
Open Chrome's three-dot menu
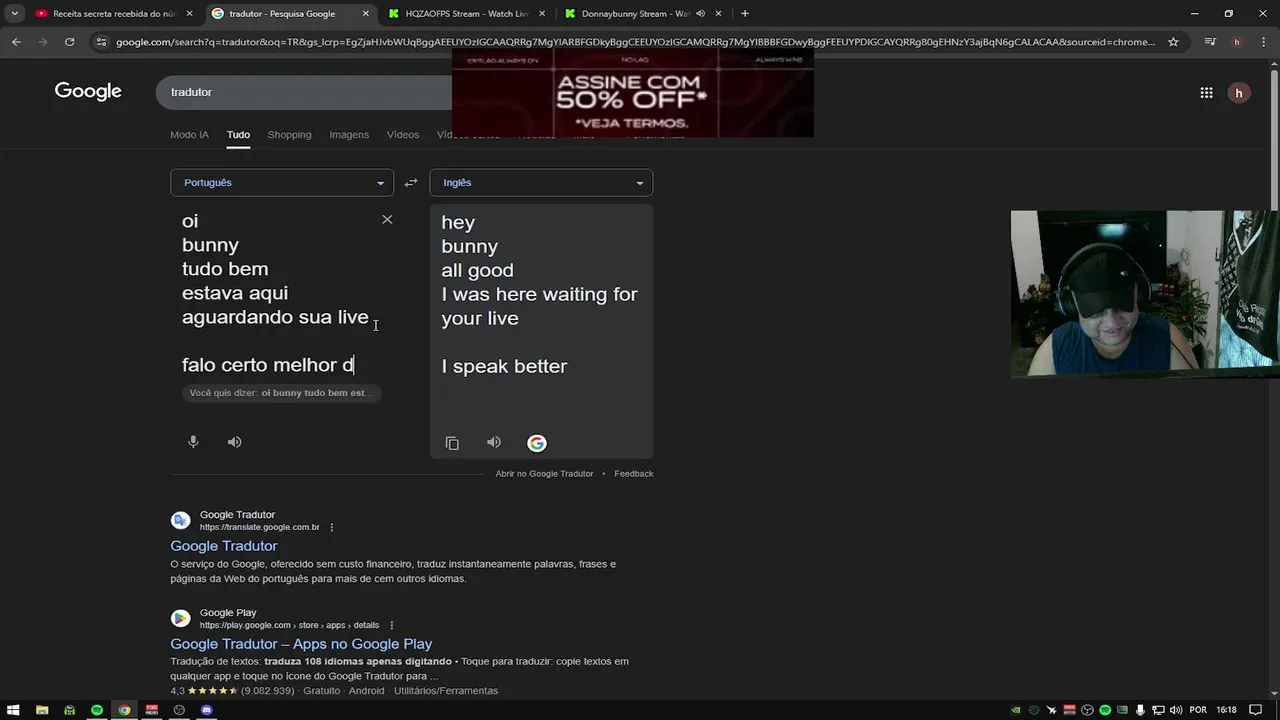[x=1264, y=42]
